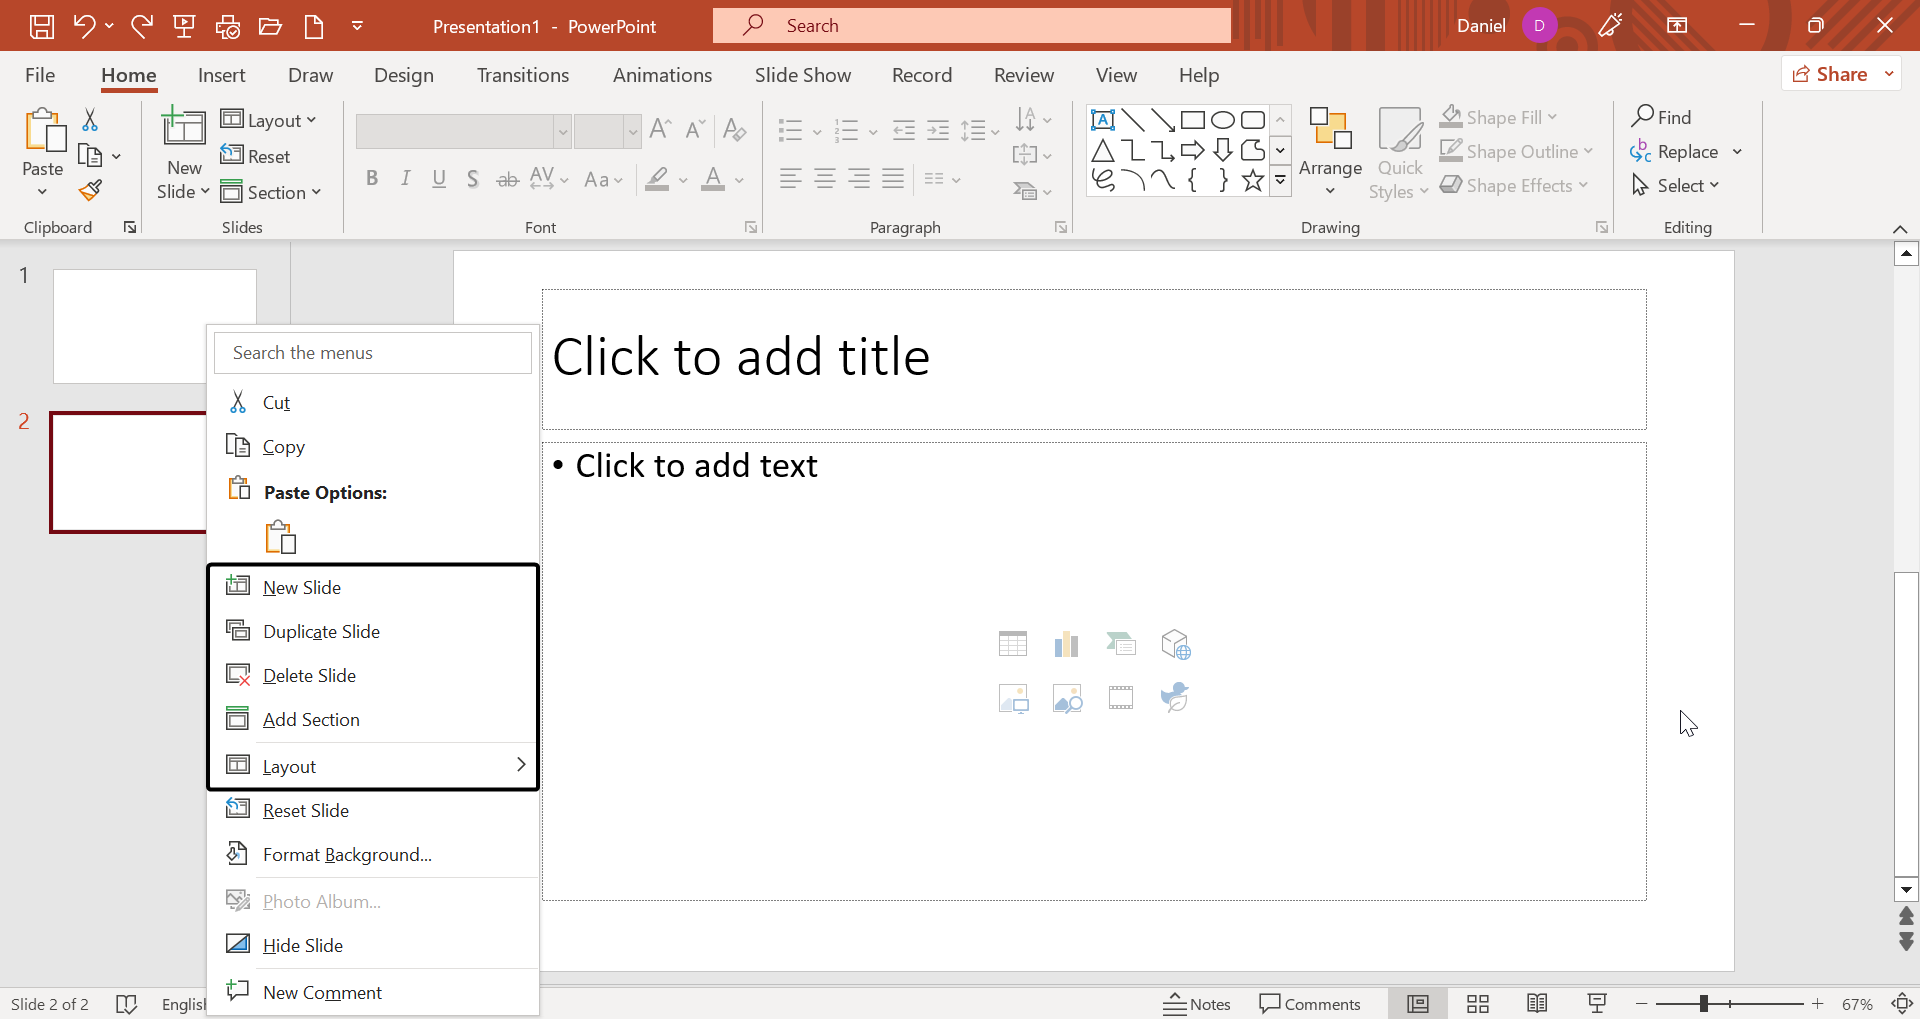Image resolution: width=1920 pixels, height=1019 pixels.
Task: Switch to the Insert ribbon tab
Action: coord(221,74)
